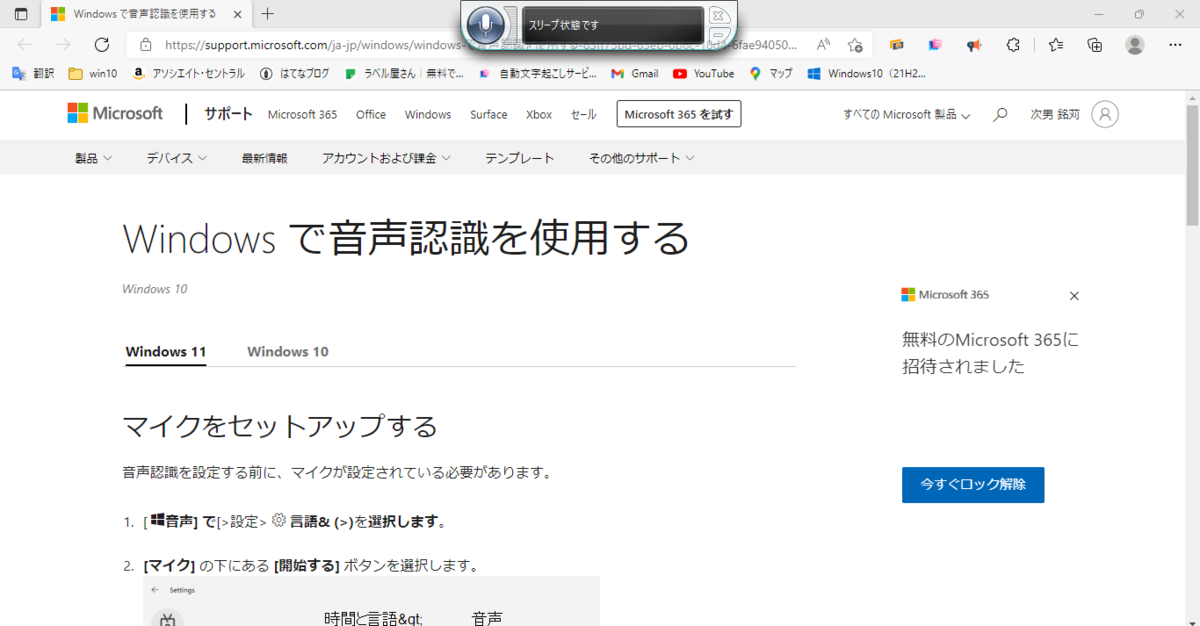Screen dimensions: 1200x626
Task: Click Microsoft 365 を試す button
Action: point(679,115)
